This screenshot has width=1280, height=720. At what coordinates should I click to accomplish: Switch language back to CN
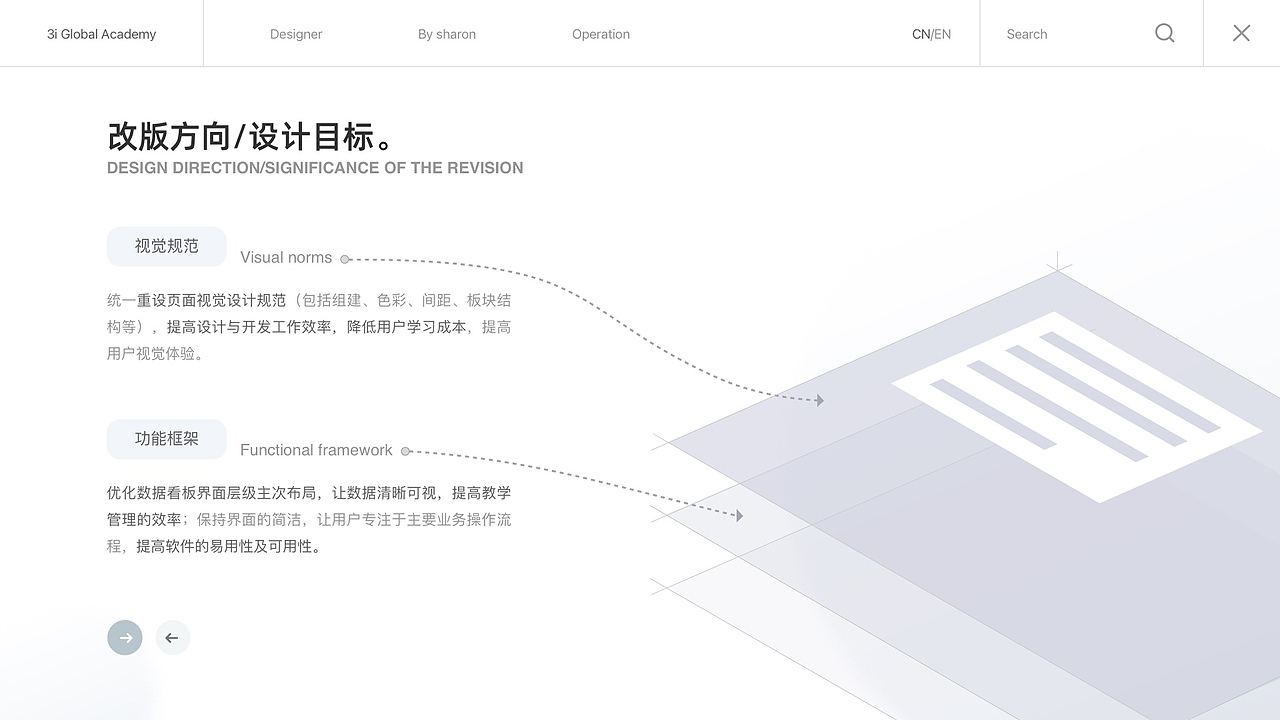(x=919, y=33)
